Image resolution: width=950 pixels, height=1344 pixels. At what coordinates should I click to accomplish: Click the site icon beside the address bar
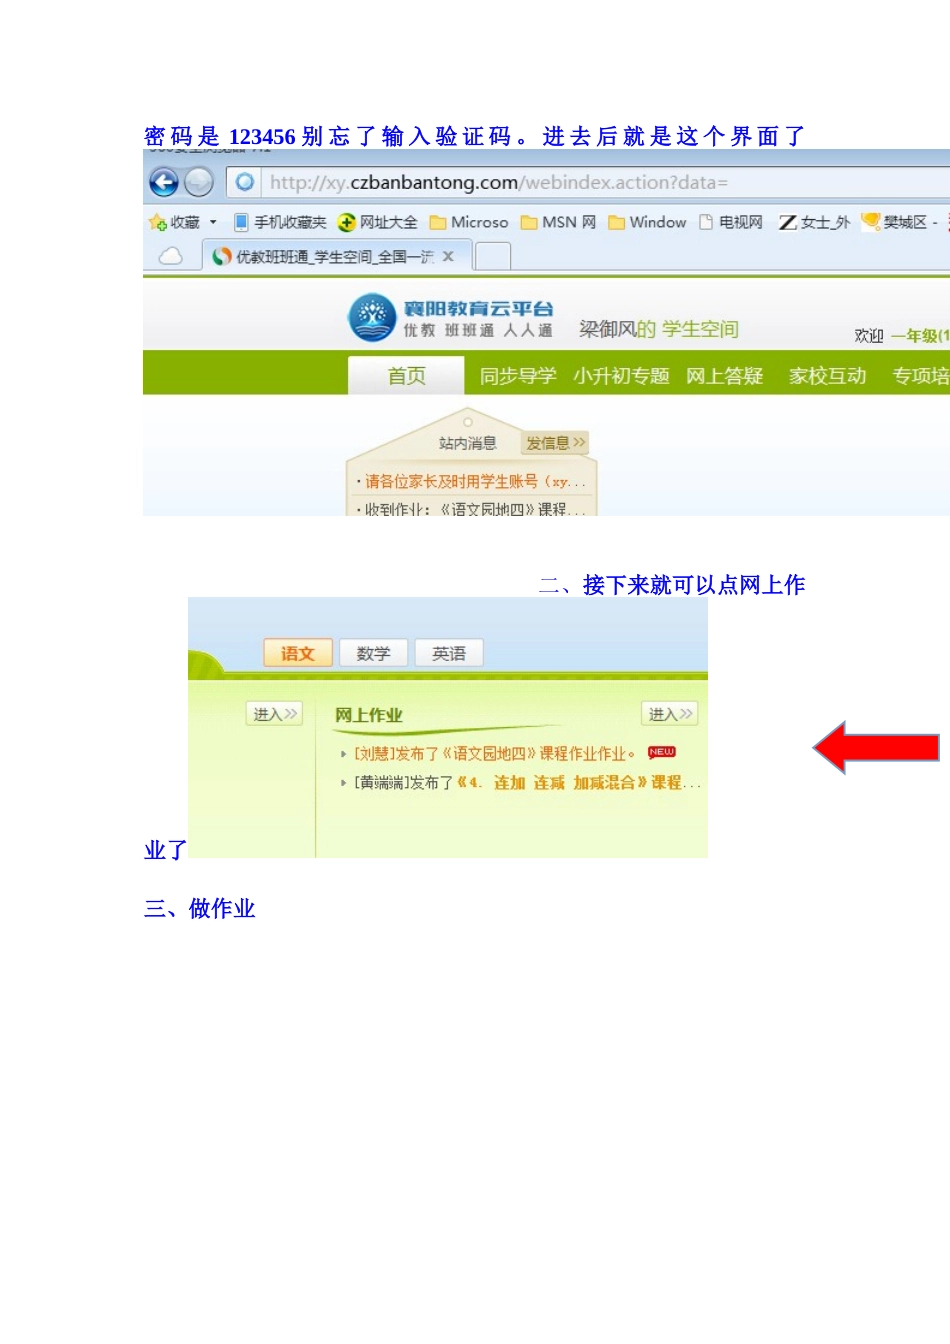[x=244, y=182]
